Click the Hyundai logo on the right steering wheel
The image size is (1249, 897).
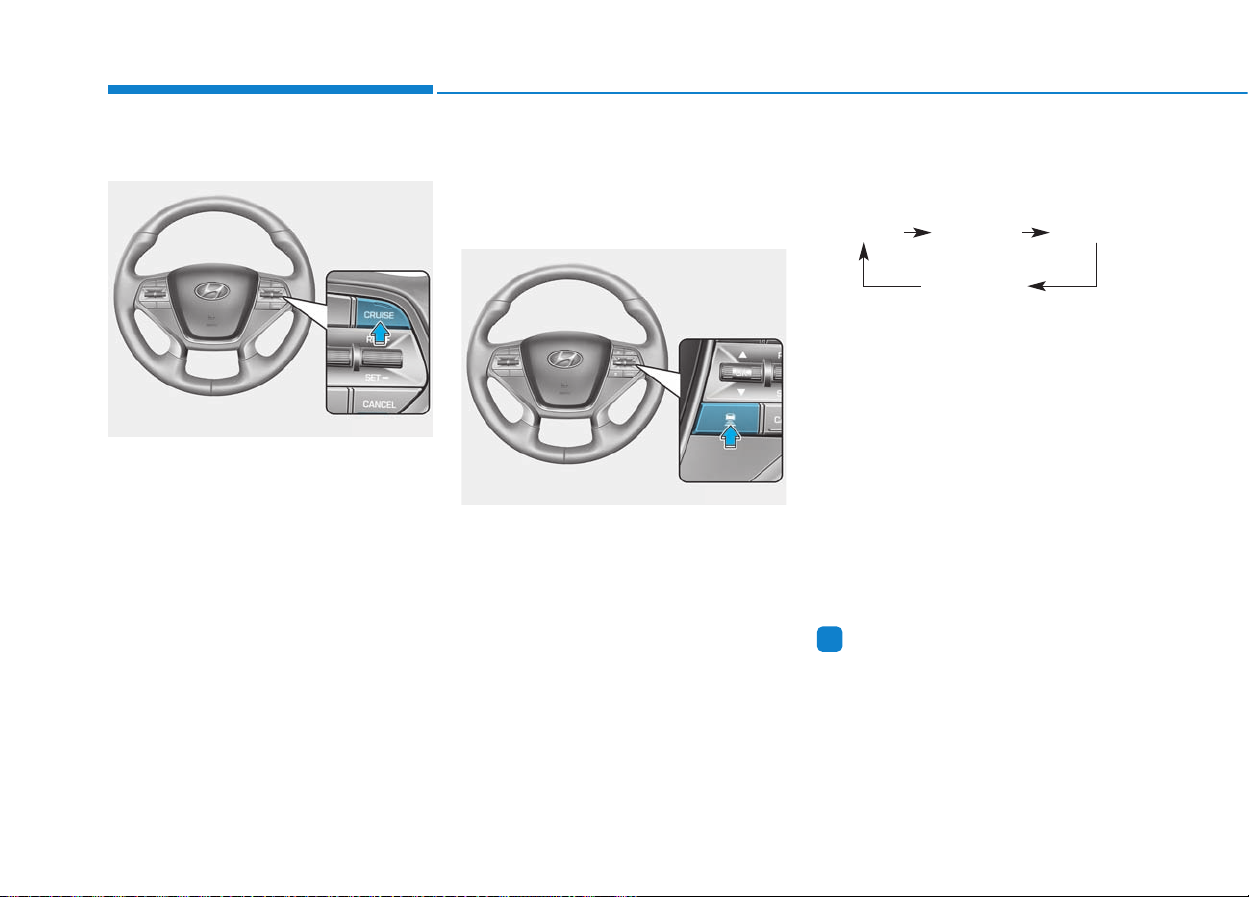564,357
